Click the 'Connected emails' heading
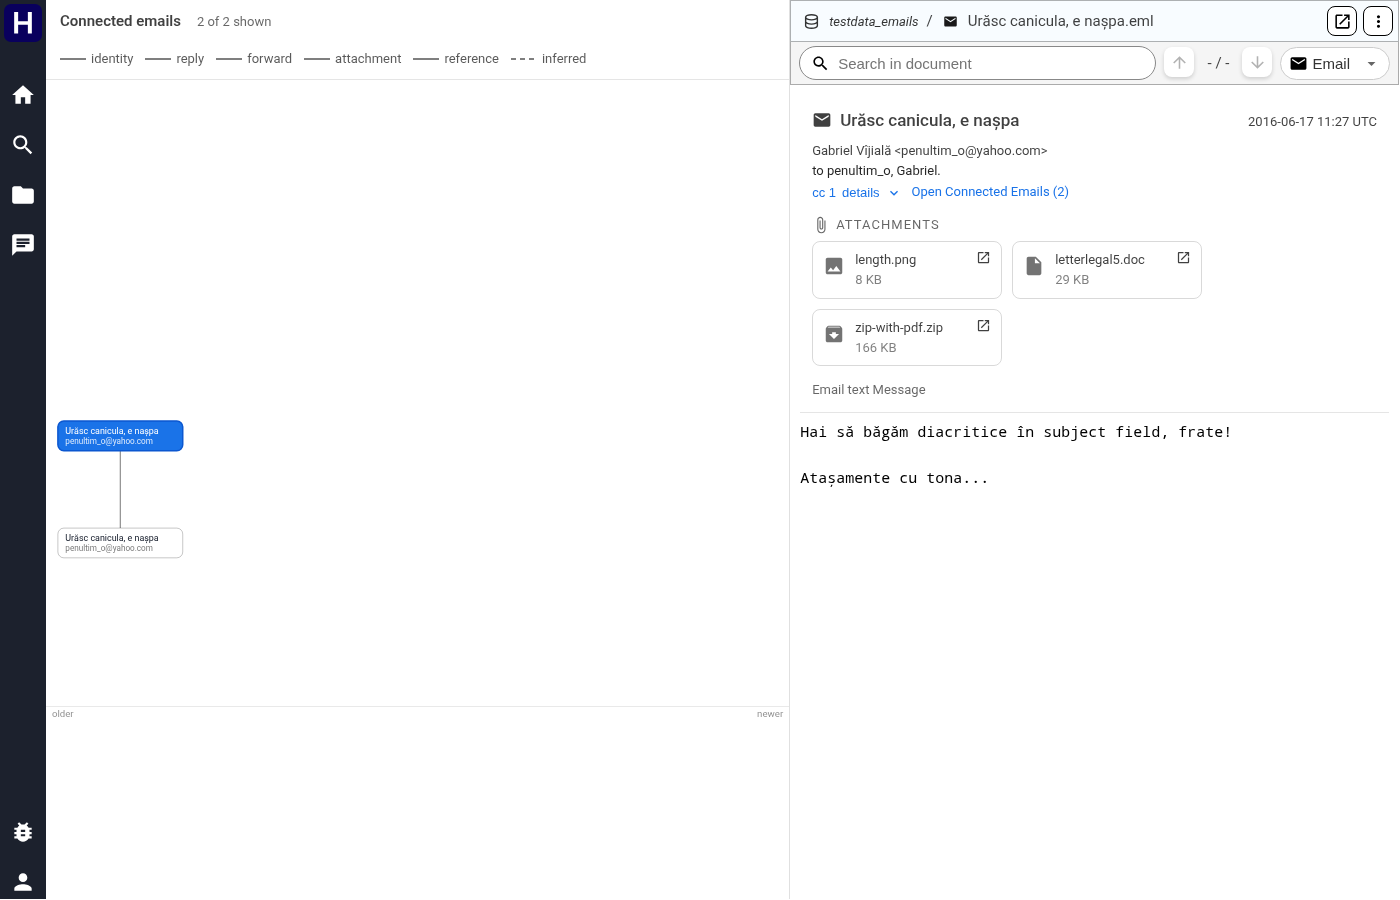Image resolution: width=1400 pixels, height=900 pixels. point(120,21)
